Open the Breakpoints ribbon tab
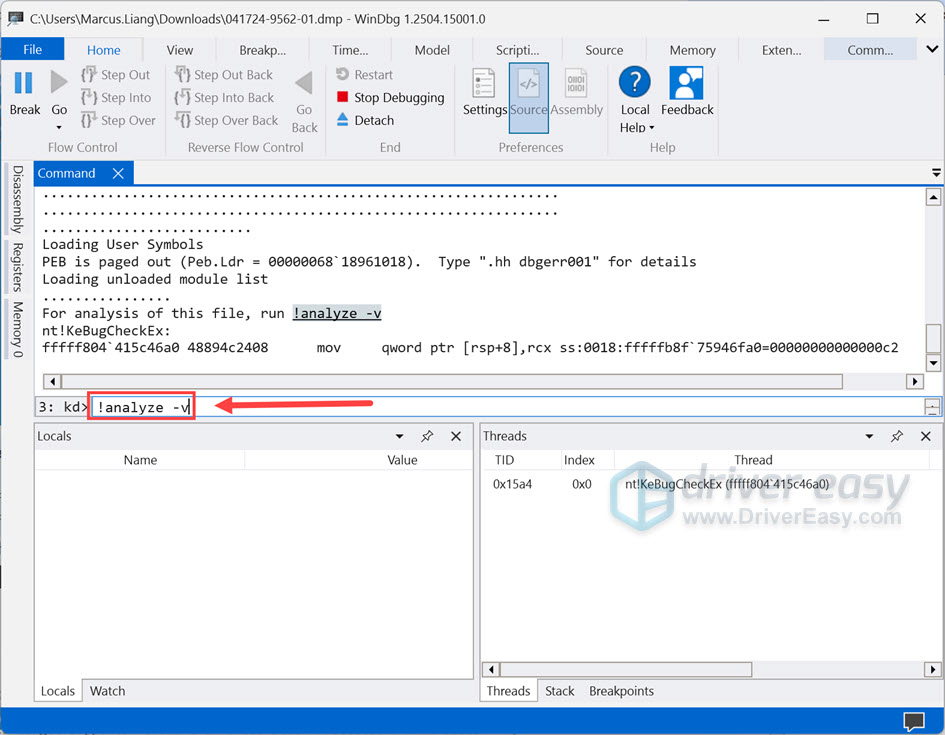Image resolution: width=945 pixels, height=735 pixels. click(x=263, y=50)
